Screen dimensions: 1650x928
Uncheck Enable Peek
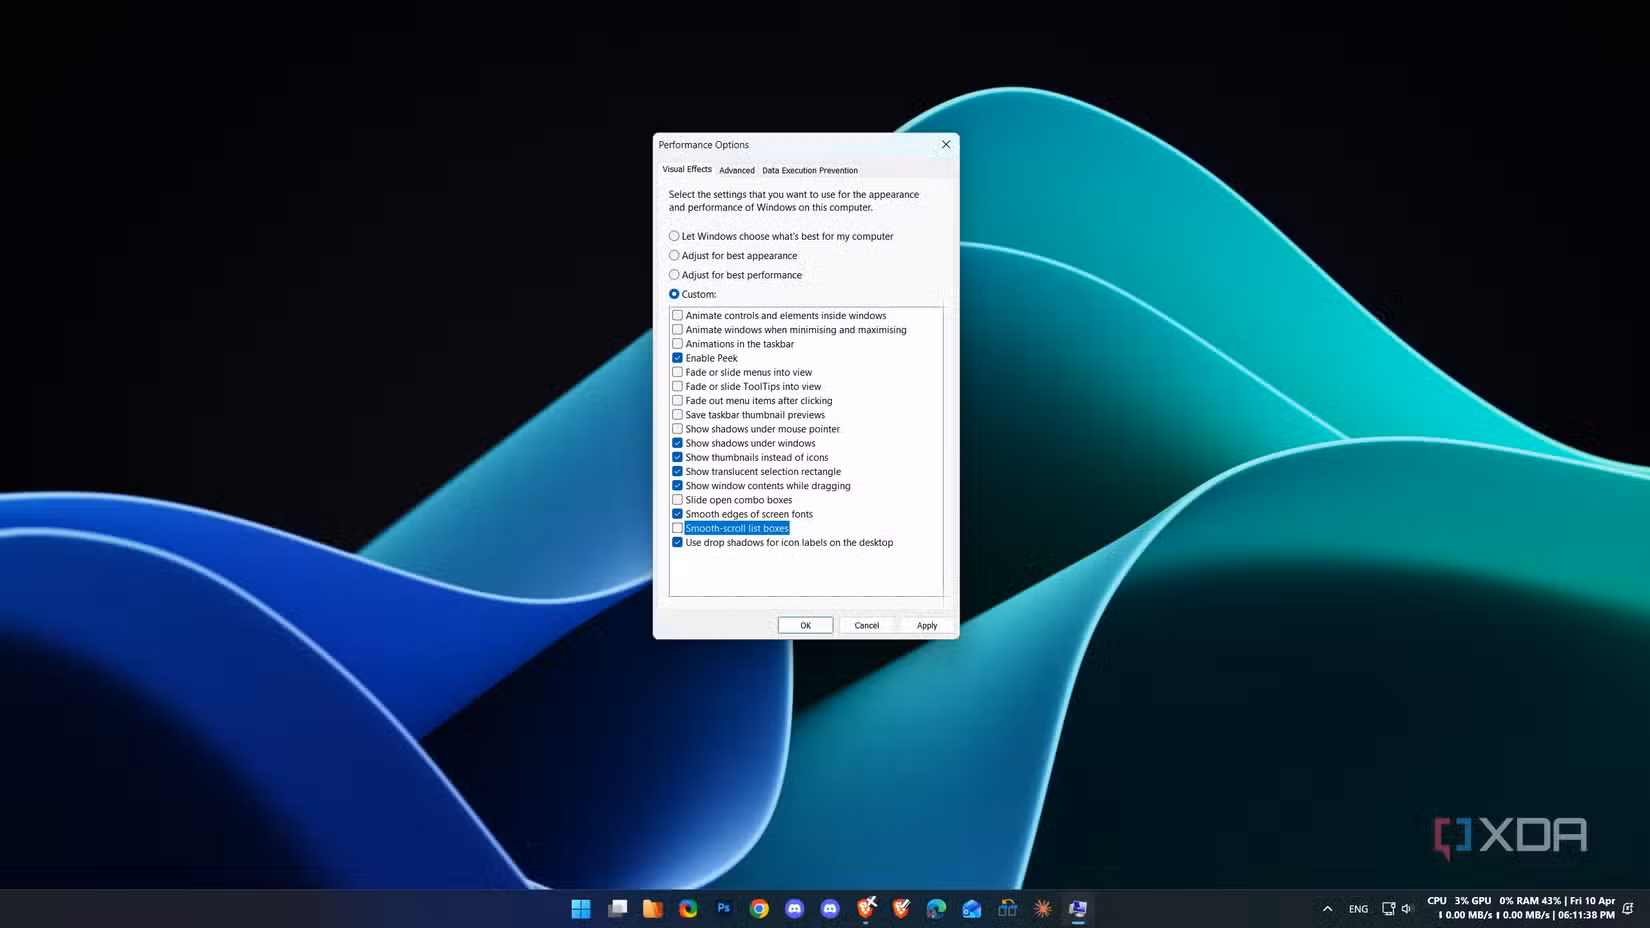(x=677, y=358)
